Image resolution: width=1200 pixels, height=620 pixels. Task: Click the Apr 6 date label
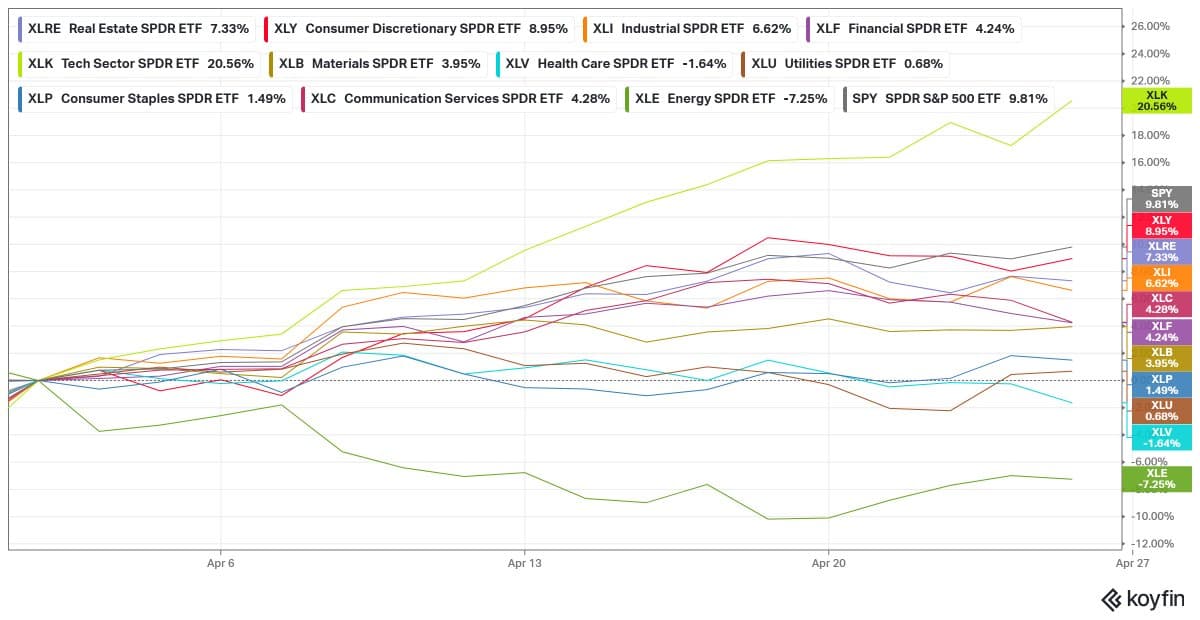220,563
